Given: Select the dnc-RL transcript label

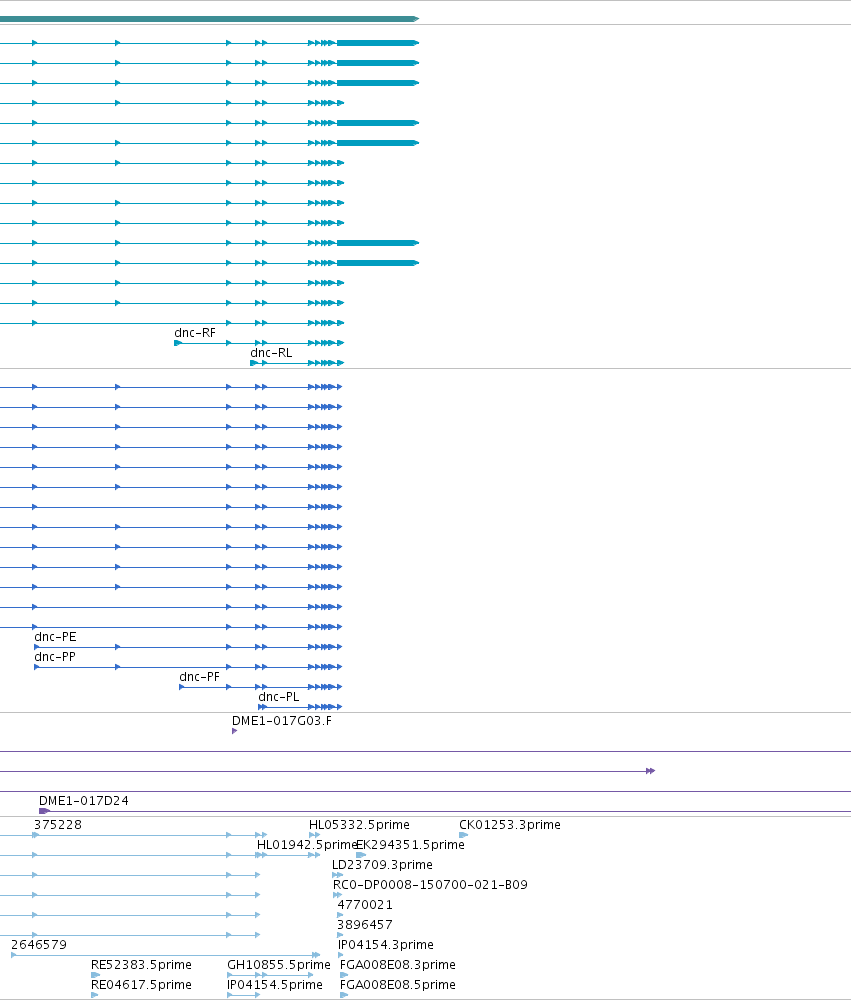Looking at the screenshot, I should pyautogui.click(x=270, y=353).
